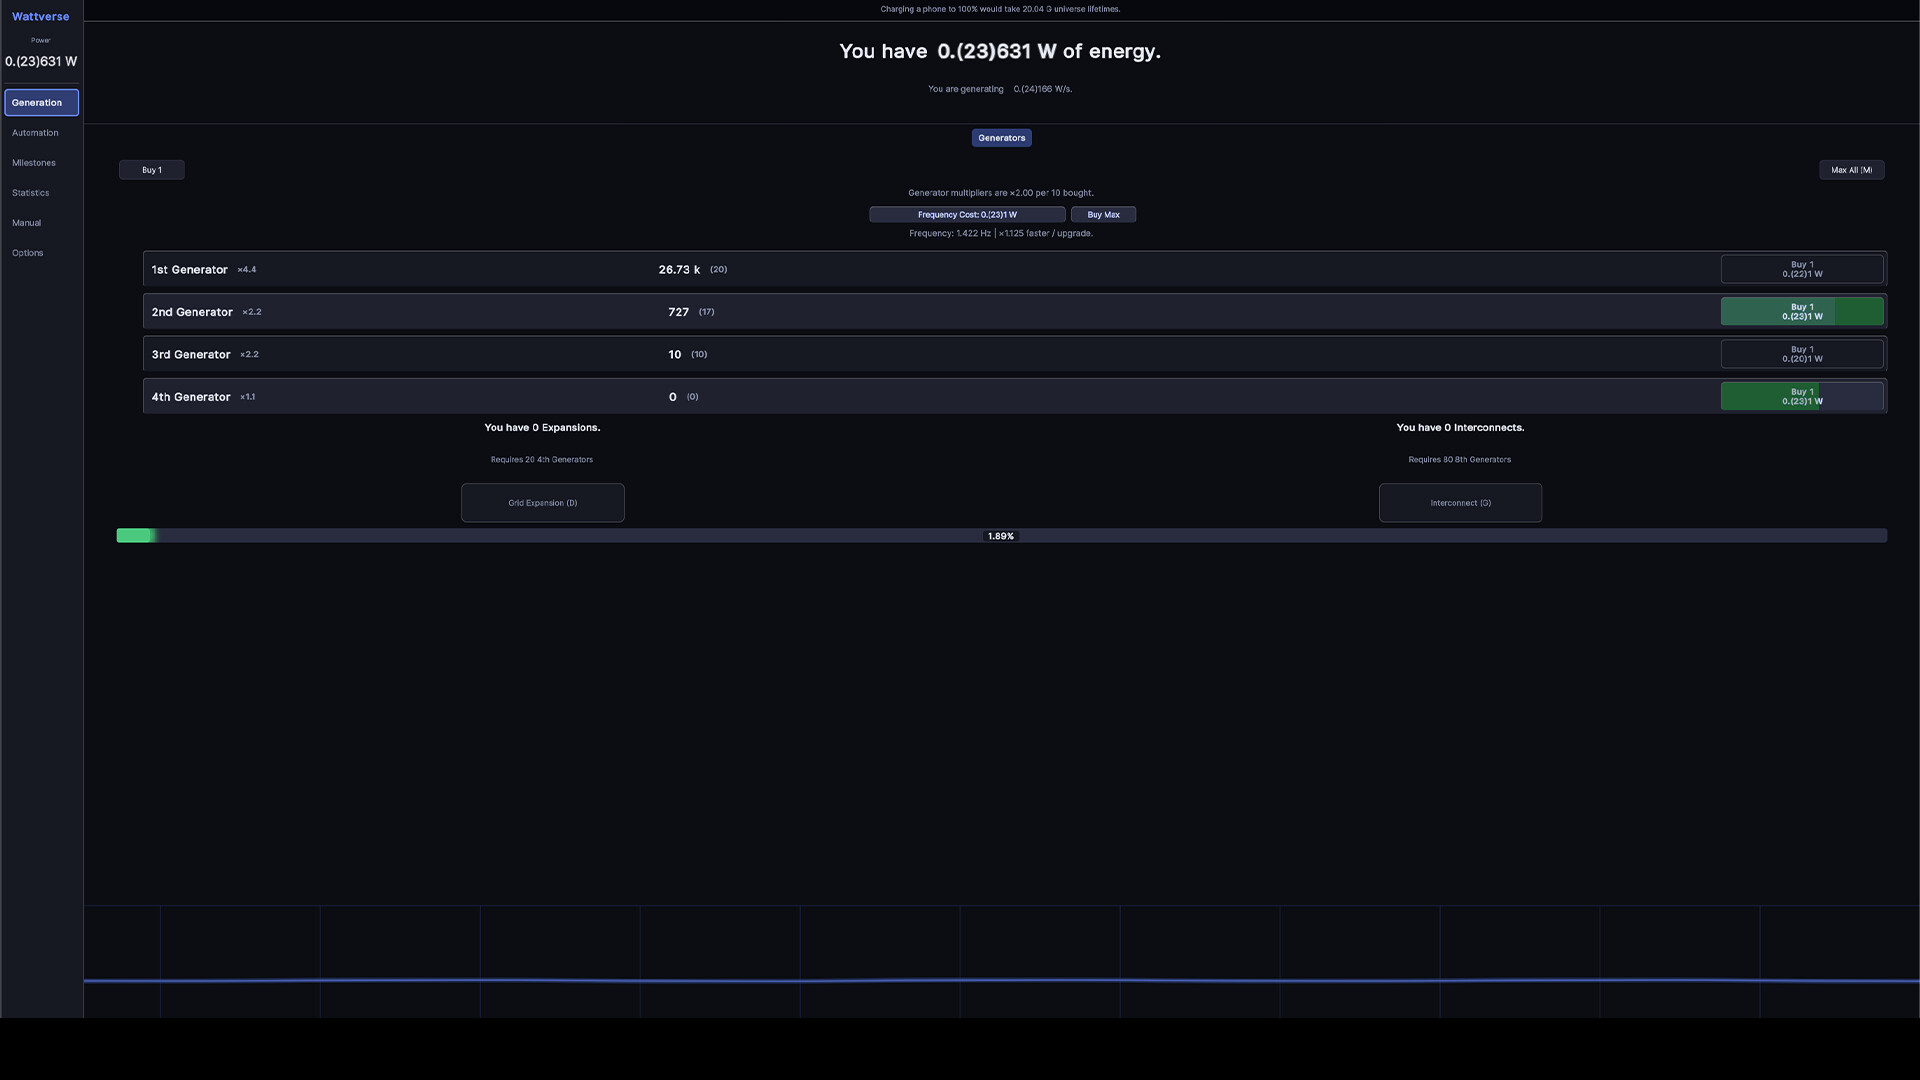Click the Interconnect (0) button

1460,503
